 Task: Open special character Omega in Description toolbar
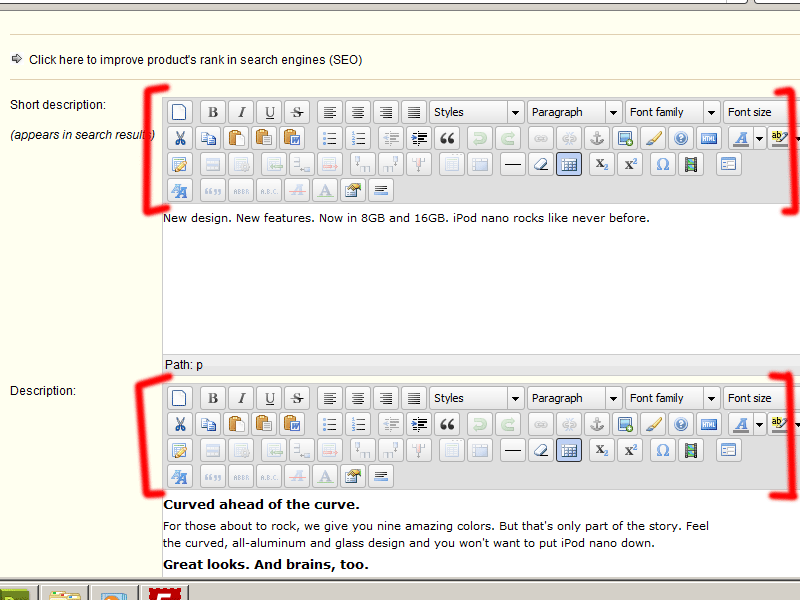pyautogui.click(x=663, y=451)
